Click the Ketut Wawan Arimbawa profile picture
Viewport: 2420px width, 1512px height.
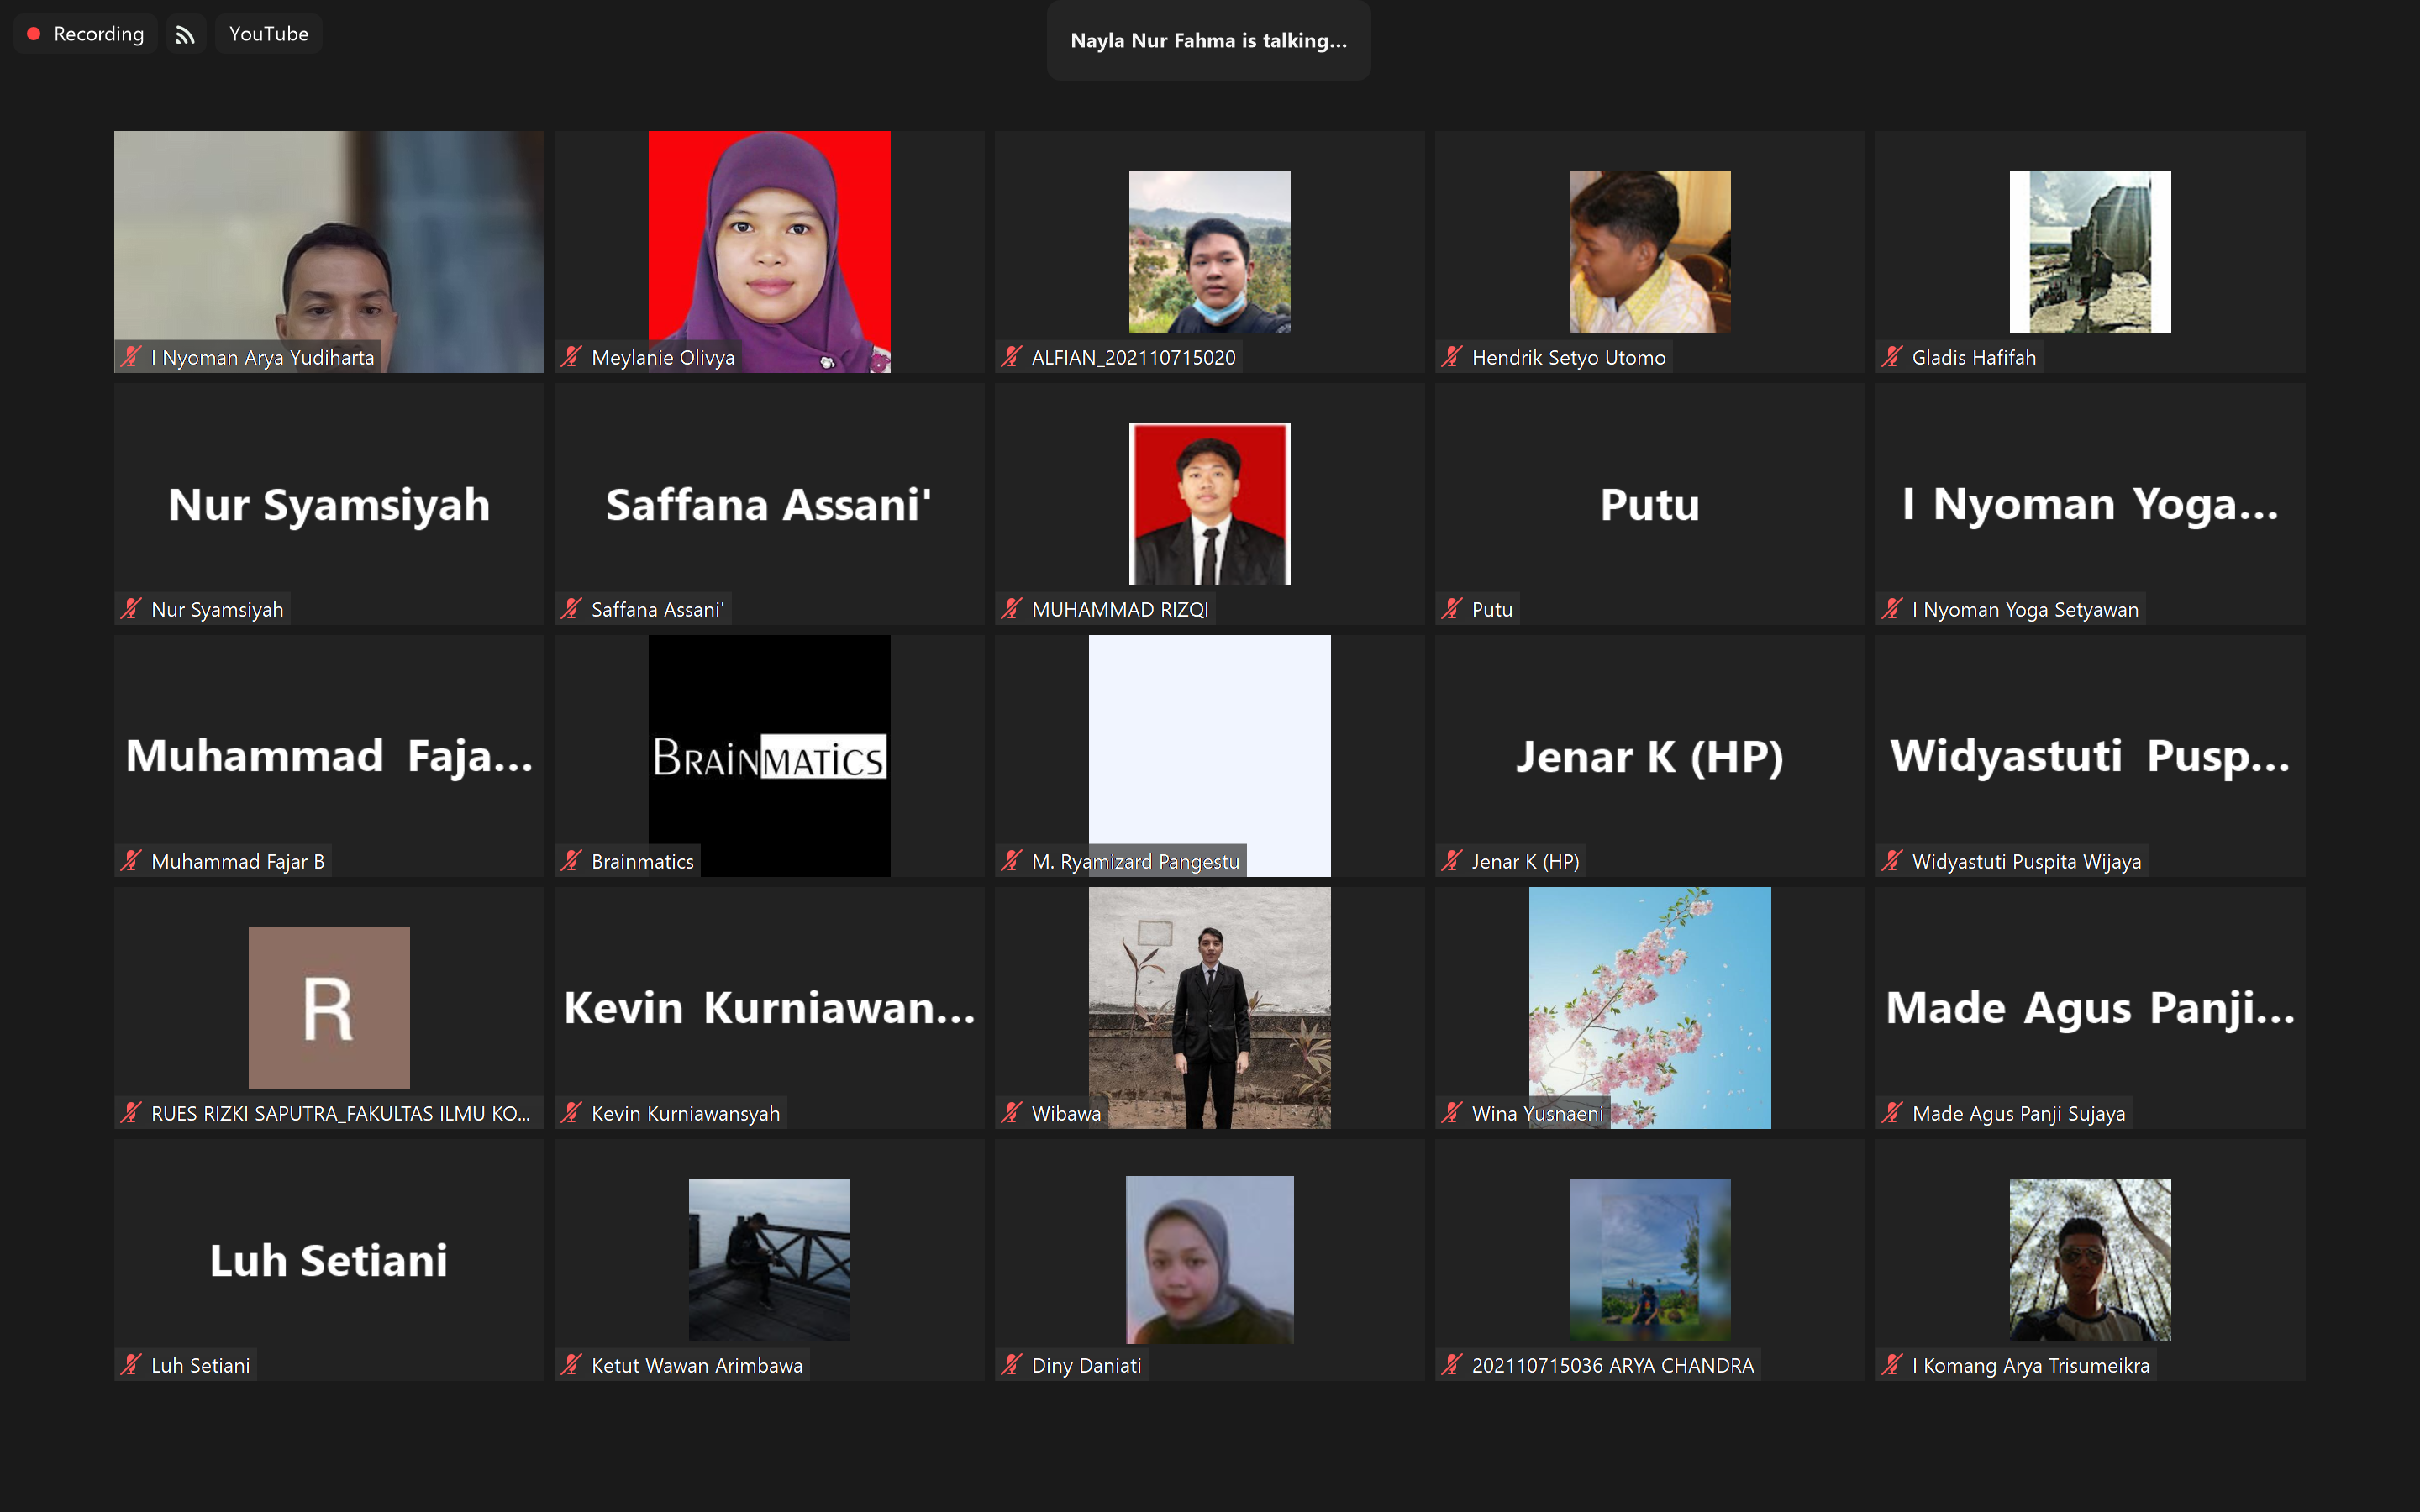tap(769, 1259)
